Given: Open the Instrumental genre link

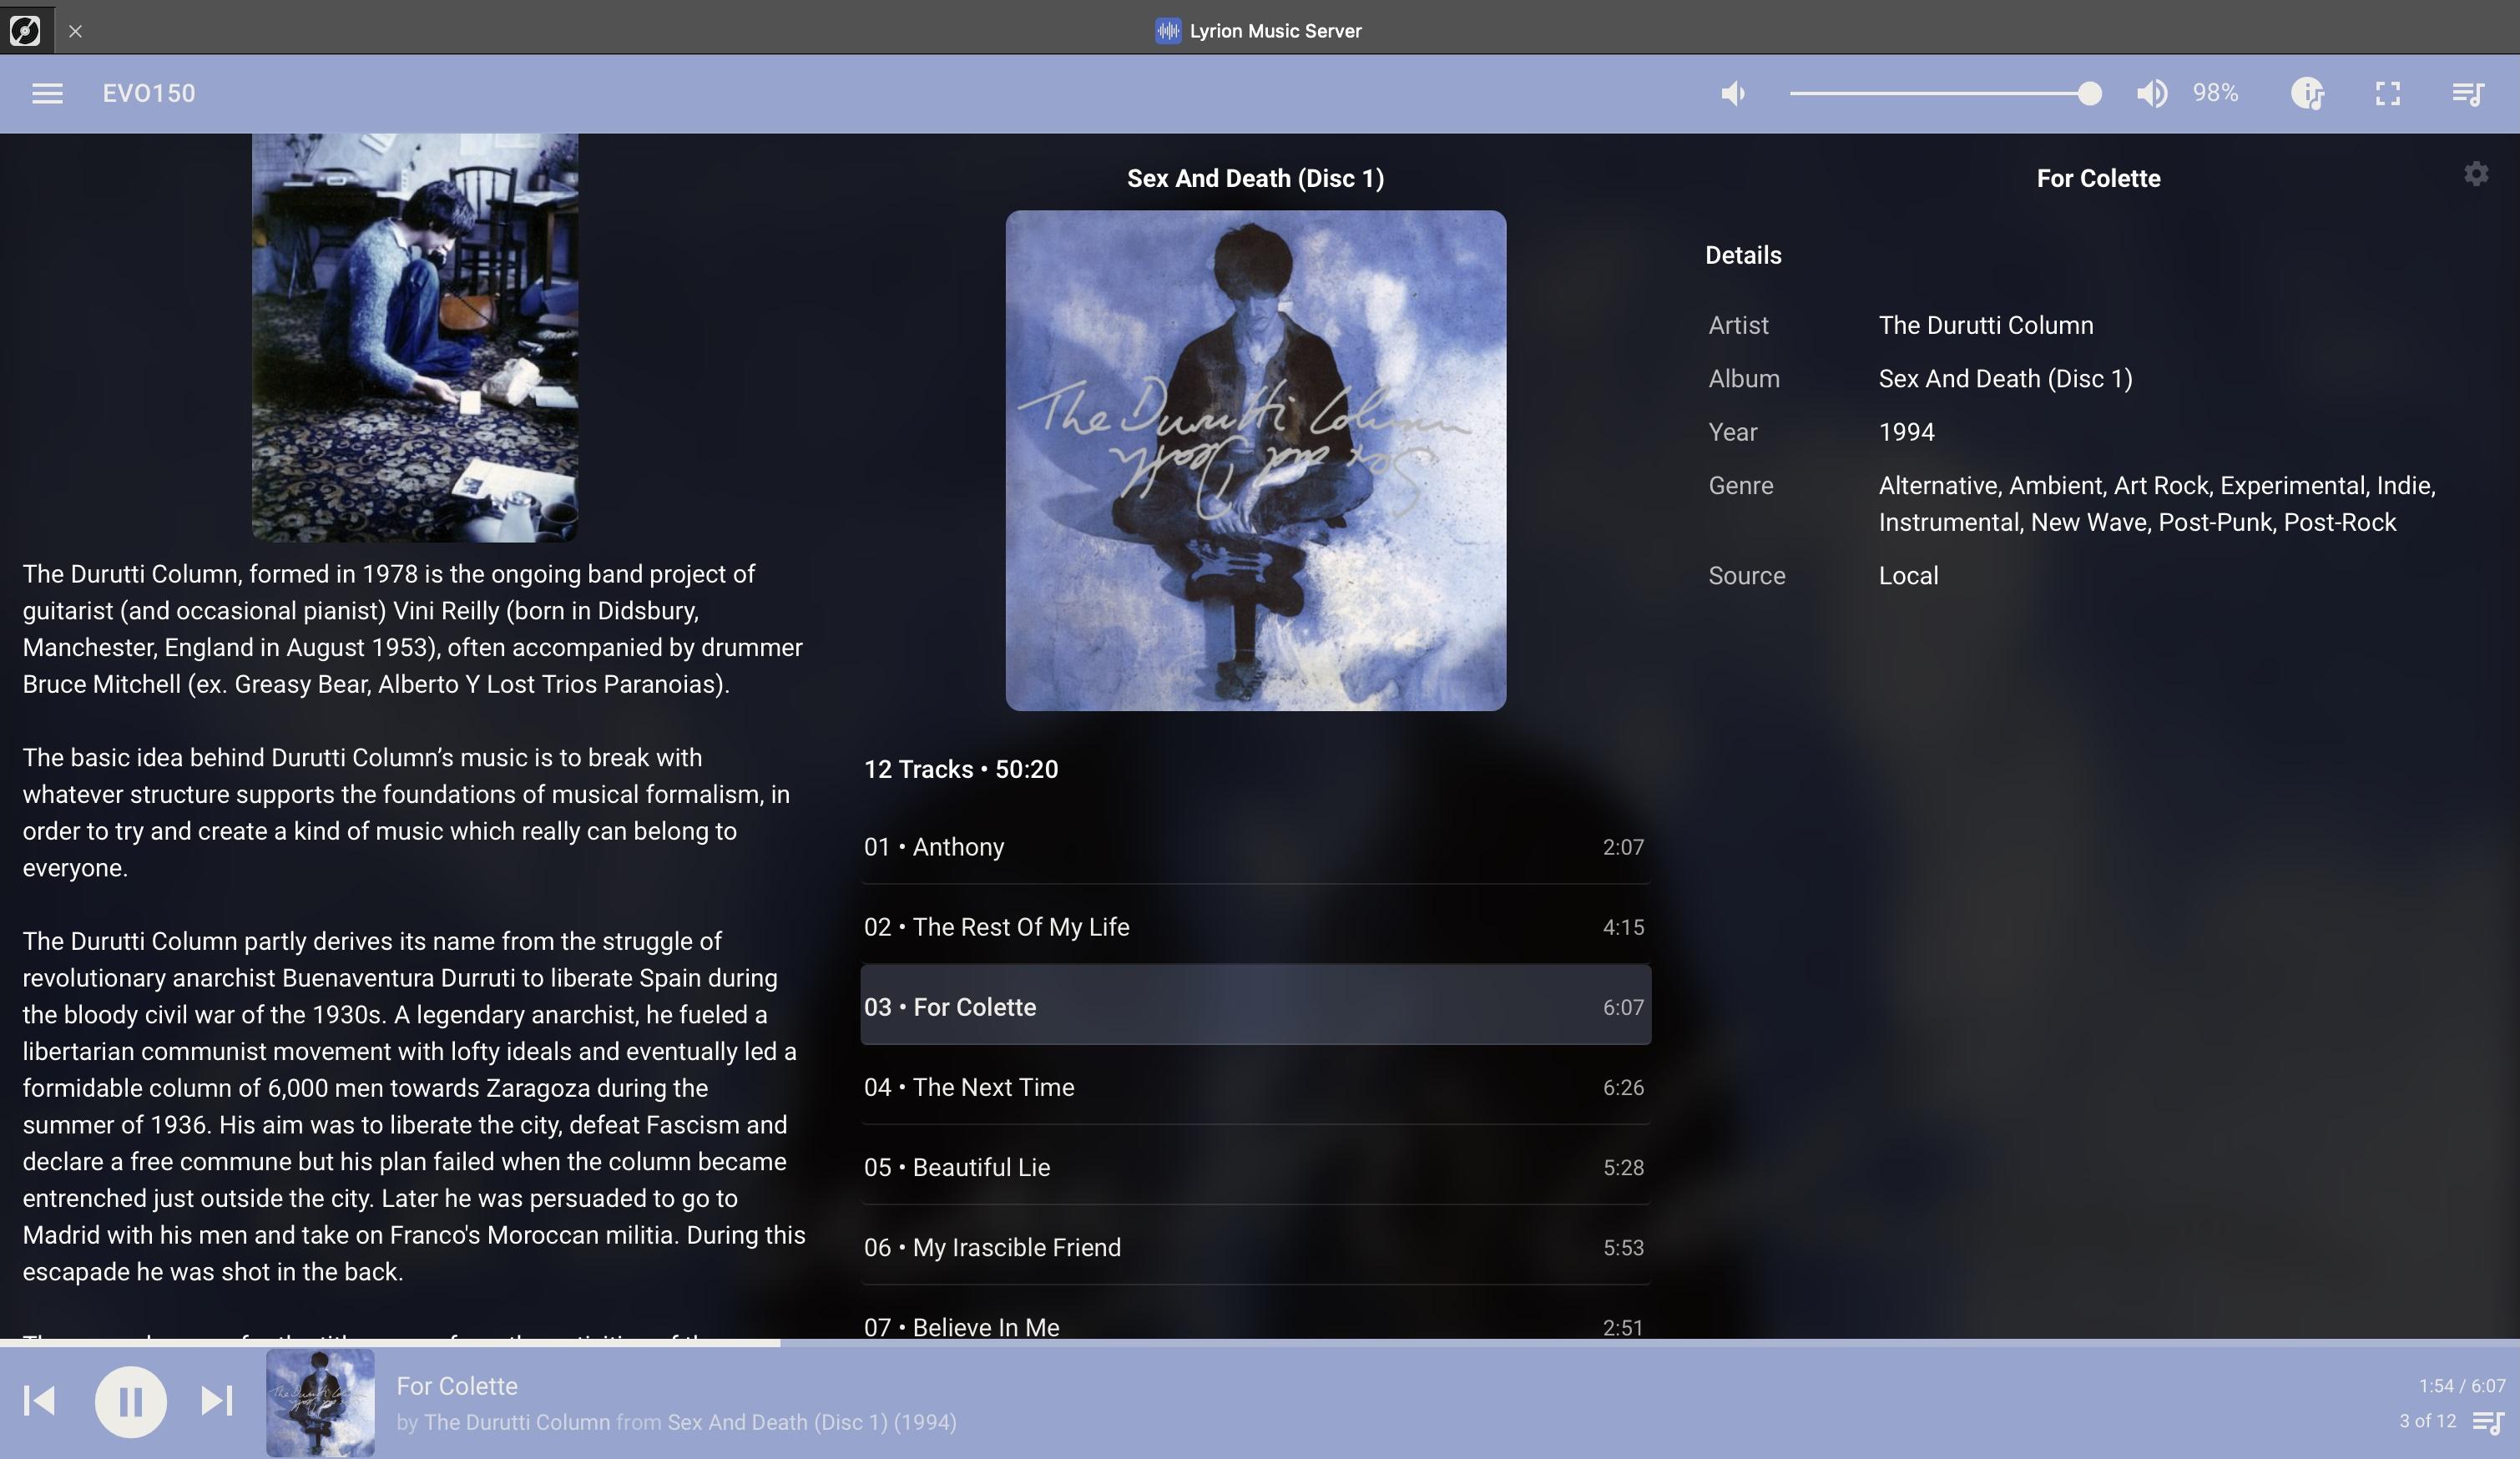Looking at the screenshot, I should pos(1948,523).
